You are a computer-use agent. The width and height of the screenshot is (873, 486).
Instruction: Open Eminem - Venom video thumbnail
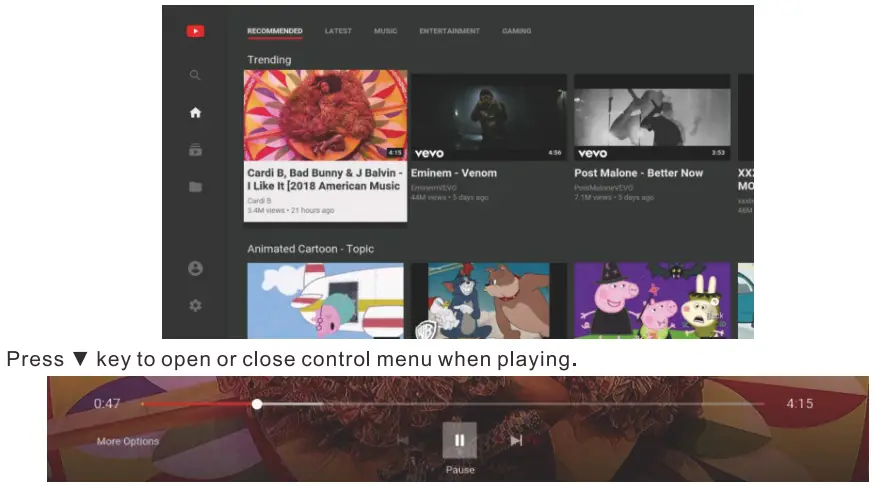point(488,118)
